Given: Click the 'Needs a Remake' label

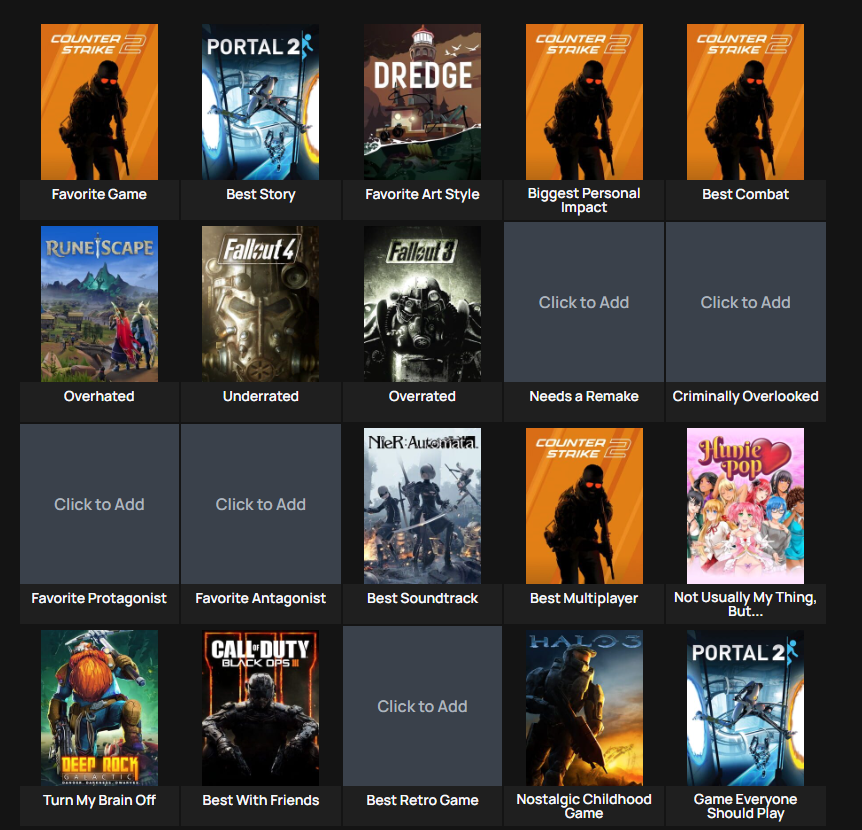Looking at the screenshot, I should click(x=584, y=396).
